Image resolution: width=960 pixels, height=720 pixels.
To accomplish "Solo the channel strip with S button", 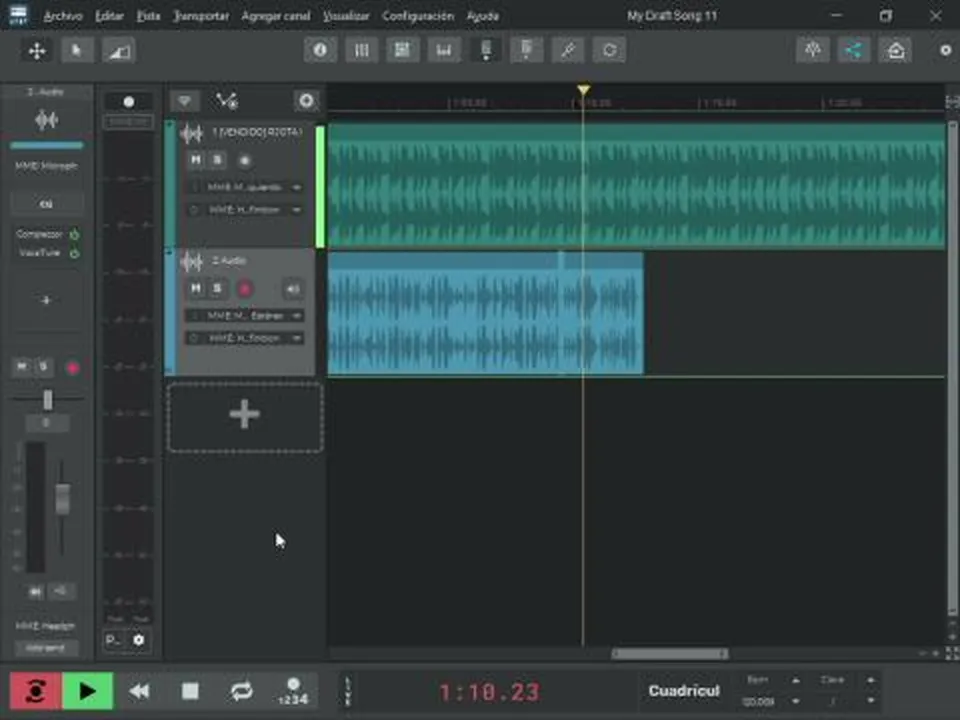I will pos(43,367).
